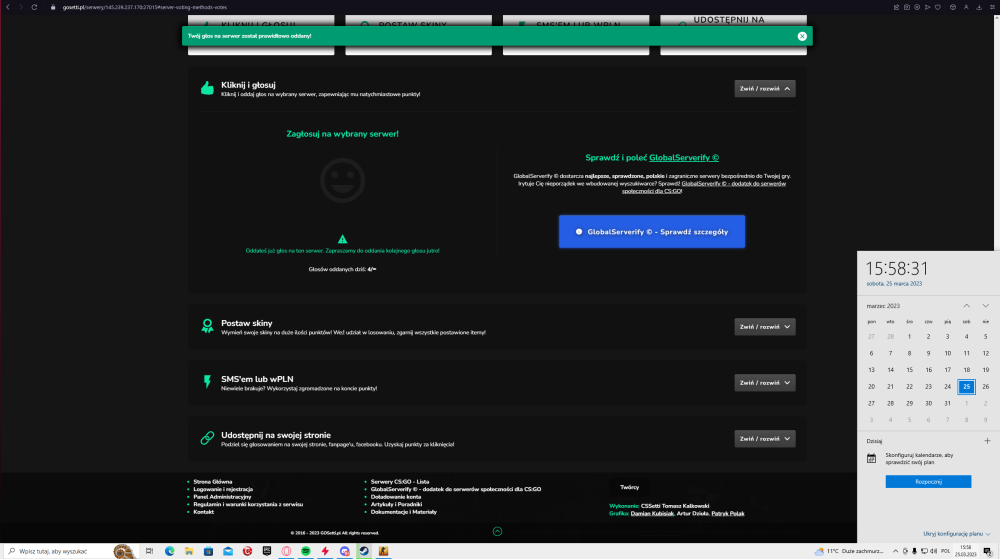Expand the SMS'em lub wPLN section

[x=765, y=383]
